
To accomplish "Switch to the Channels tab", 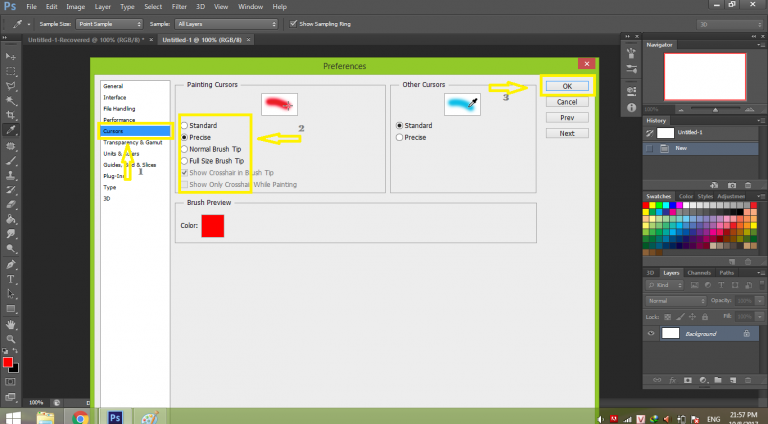I will [x=699, y=273].
